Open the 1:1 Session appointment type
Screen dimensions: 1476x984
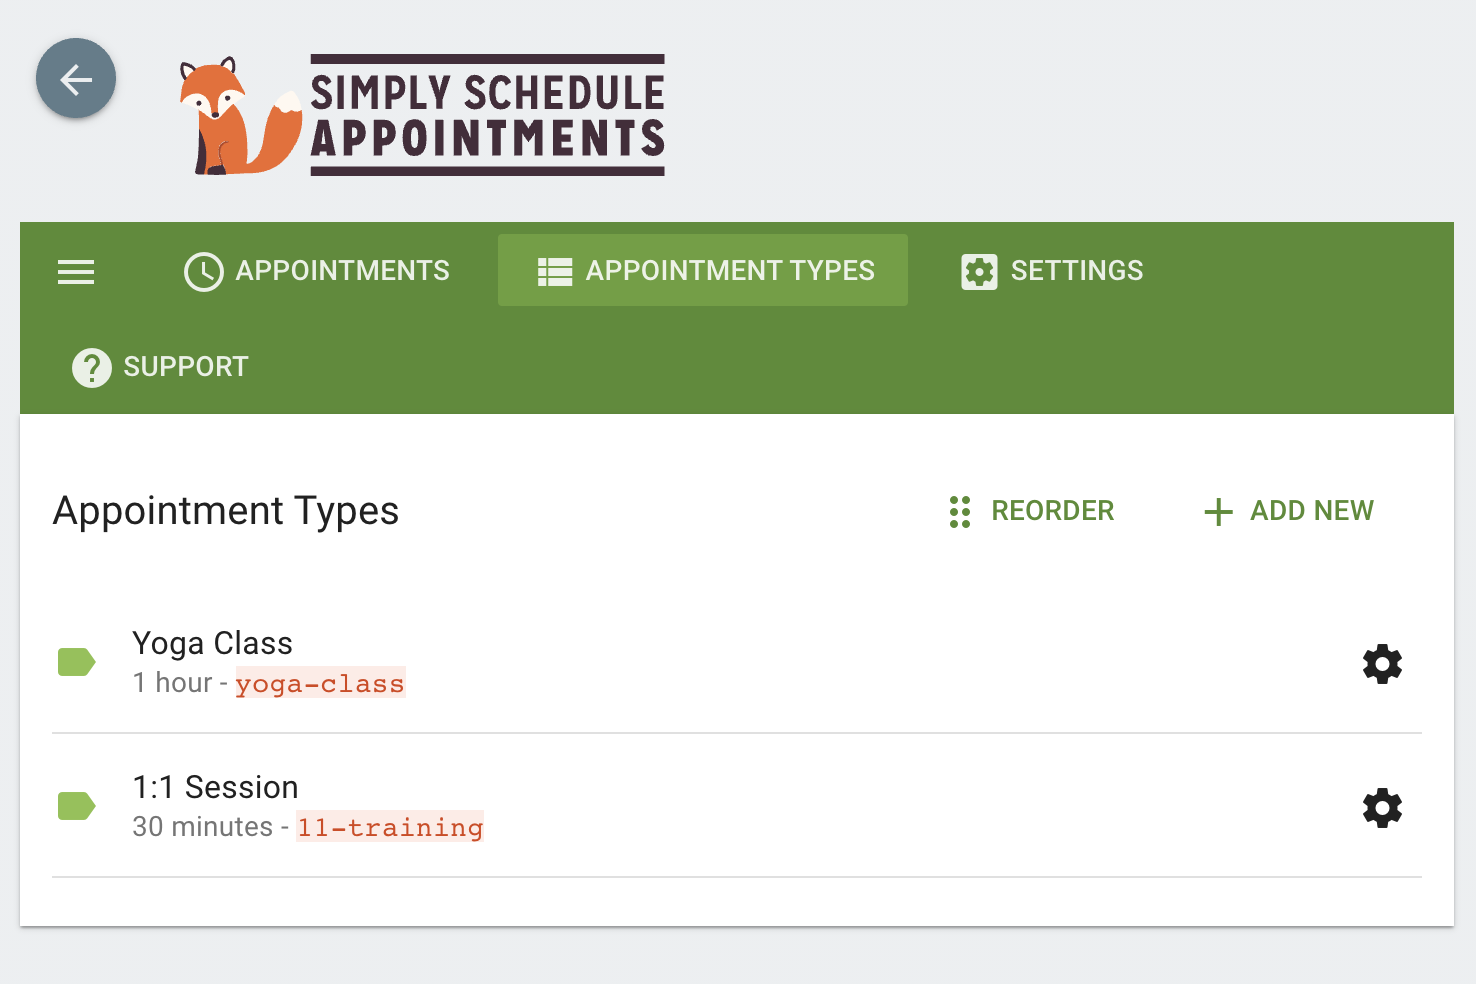215,787
